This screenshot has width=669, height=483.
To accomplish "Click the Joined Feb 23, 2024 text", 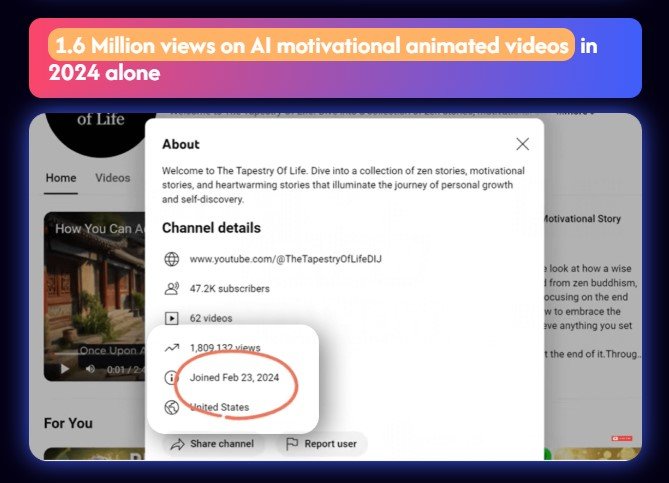I will click(234, 378).
